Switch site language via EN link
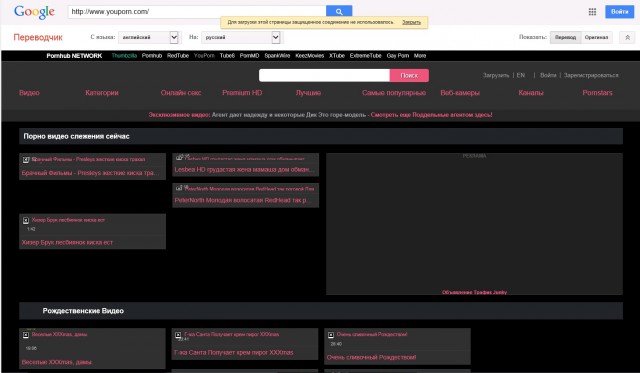 point(521,75)
